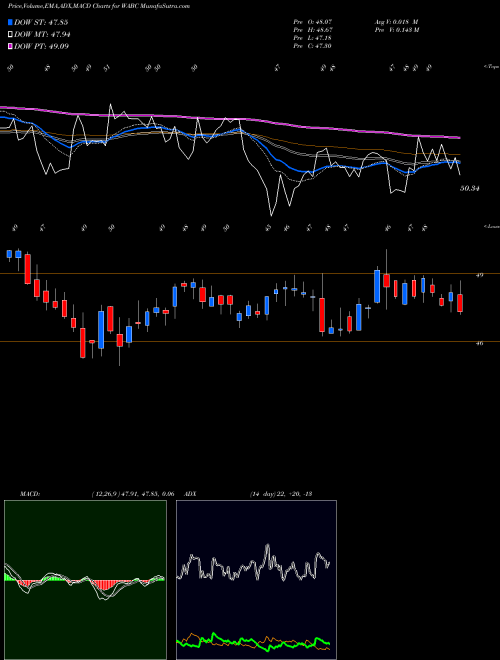Click the 'Pre H: 48.67' high value
500x660 pixels.
pyautogui.click(x=313, y=30)
